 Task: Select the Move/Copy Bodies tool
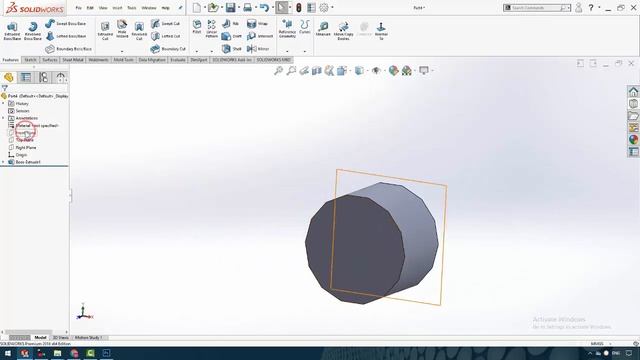(343, 31)
